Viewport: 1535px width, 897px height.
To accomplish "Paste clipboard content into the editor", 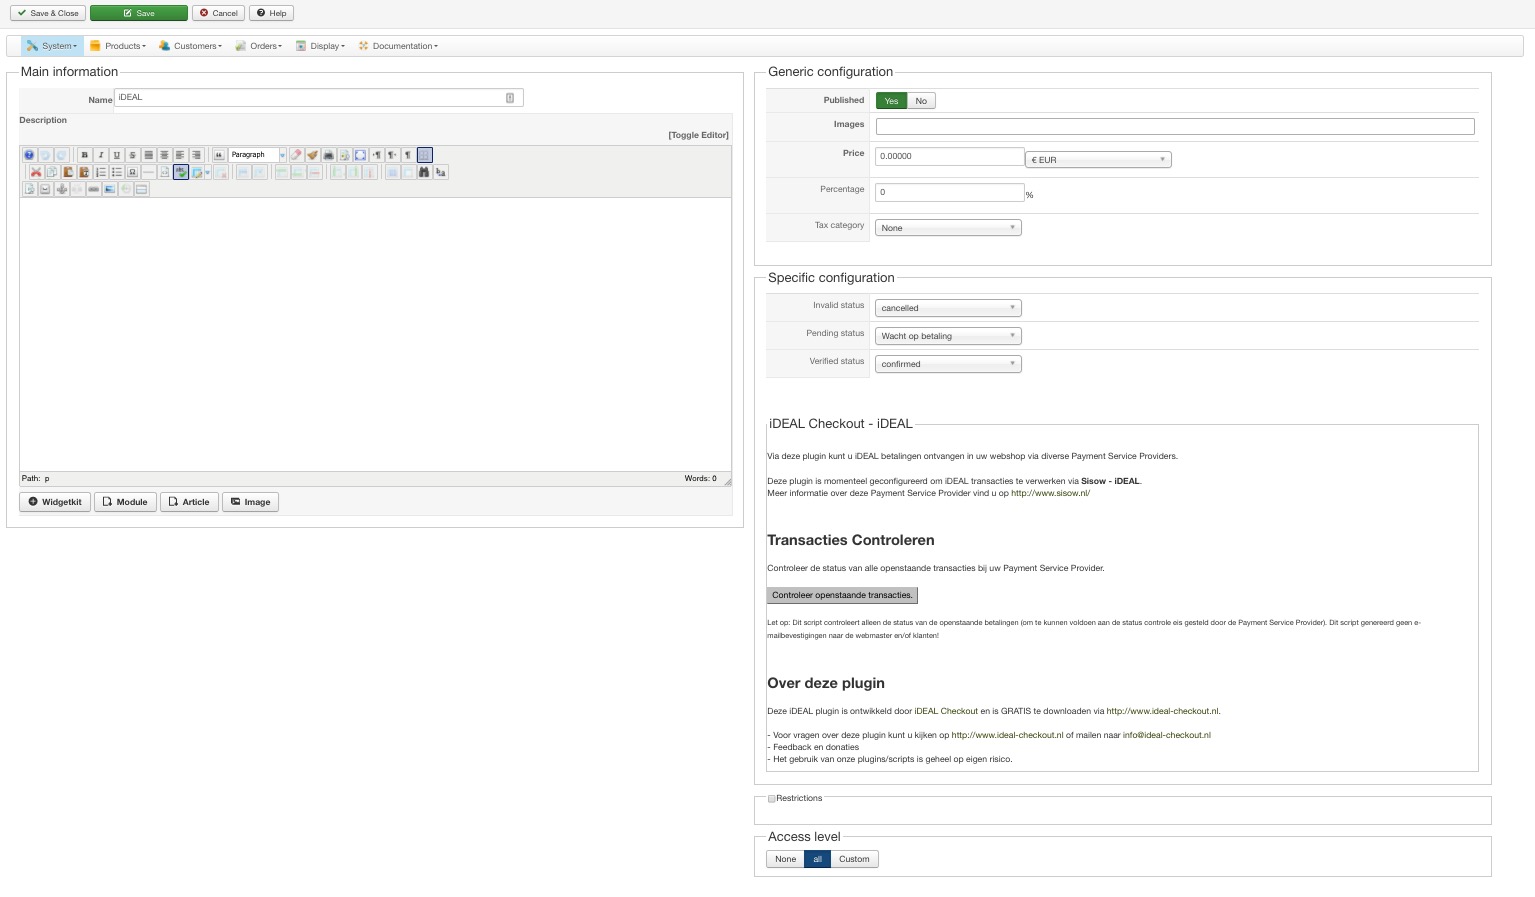I will (68, 172).
